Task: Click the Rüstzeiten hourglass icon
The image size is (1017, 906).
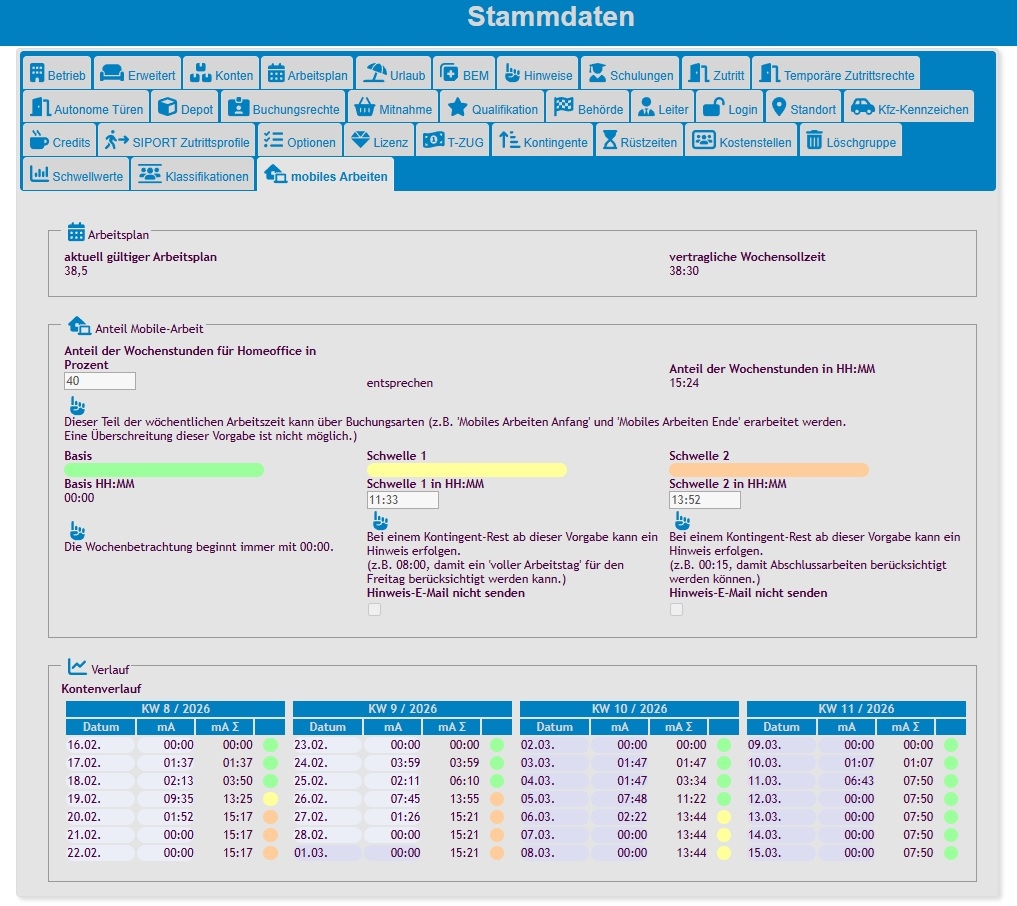Action: pos(610,140)
